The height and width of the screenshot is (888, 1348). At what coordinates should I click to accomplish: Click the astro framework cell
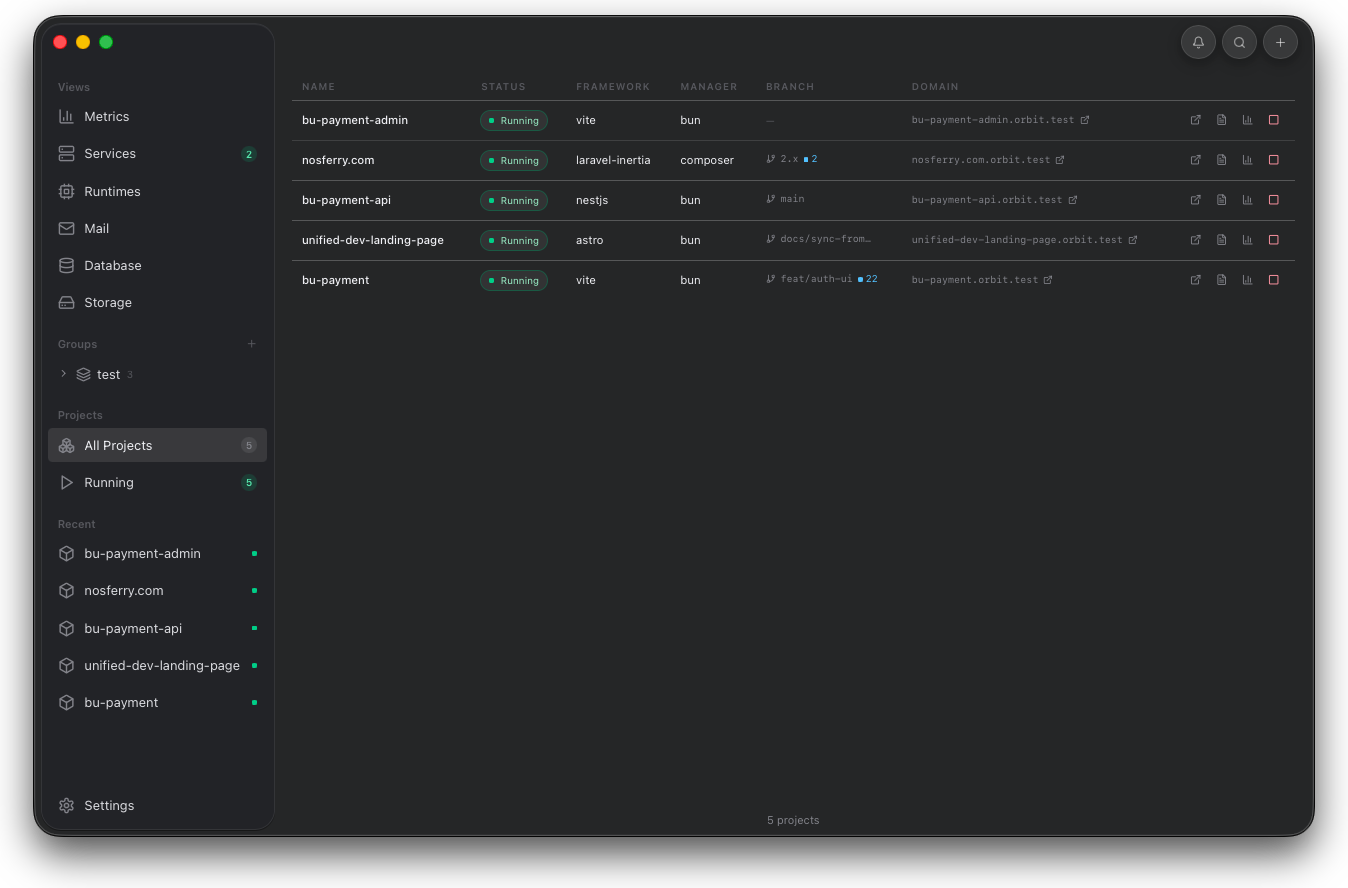(590, 240)
